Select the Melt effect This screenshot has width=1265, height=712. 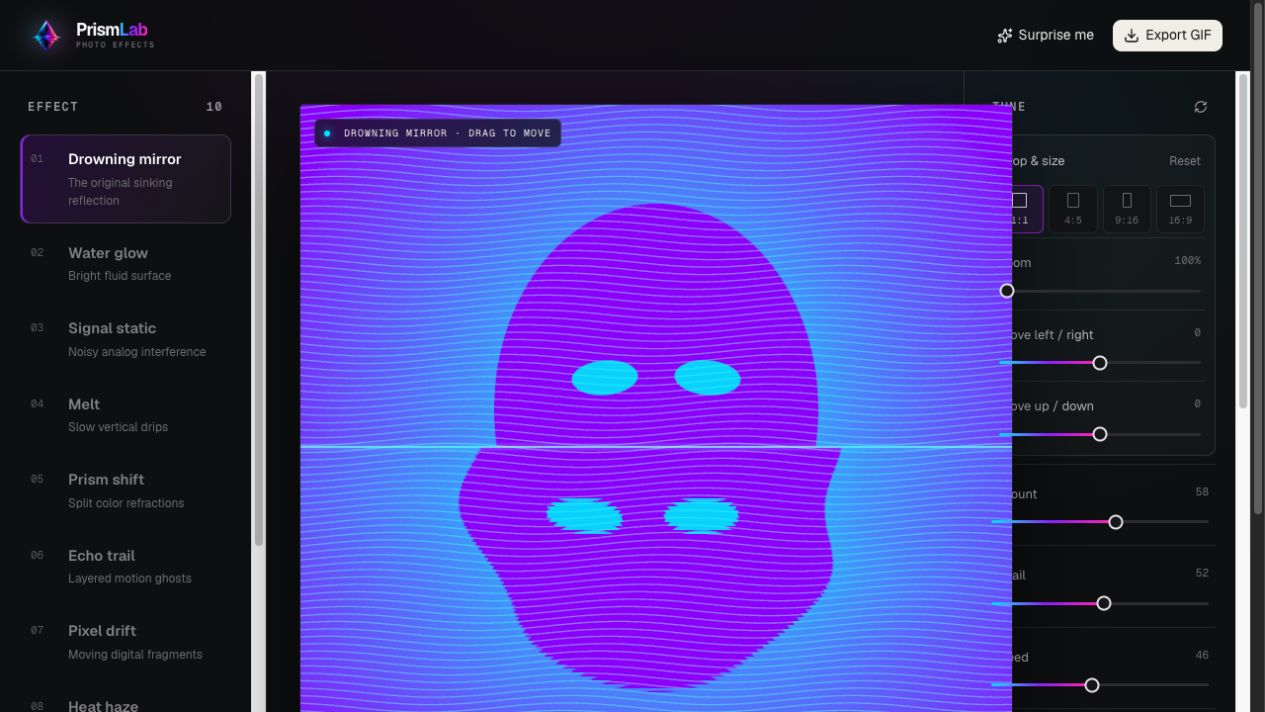click(x=126, y=415)
